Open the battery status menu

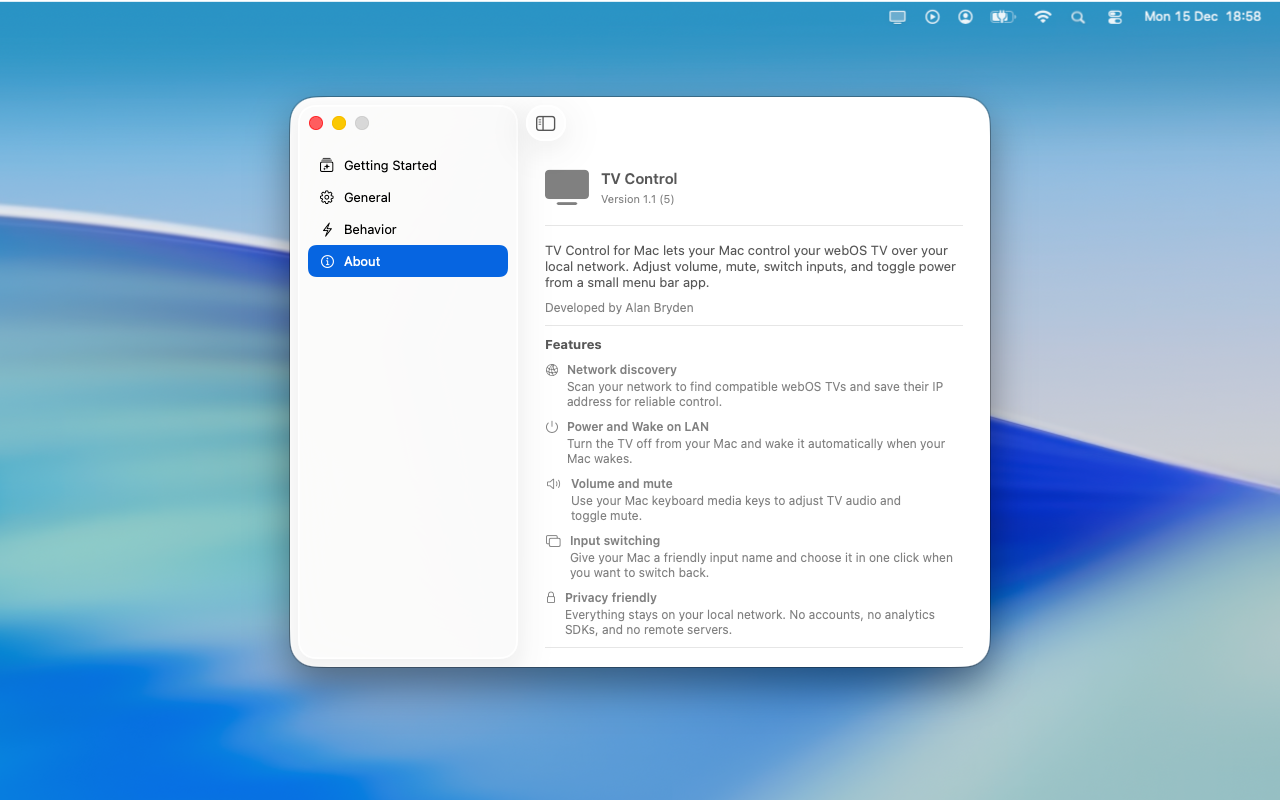tap(1002, 17)
